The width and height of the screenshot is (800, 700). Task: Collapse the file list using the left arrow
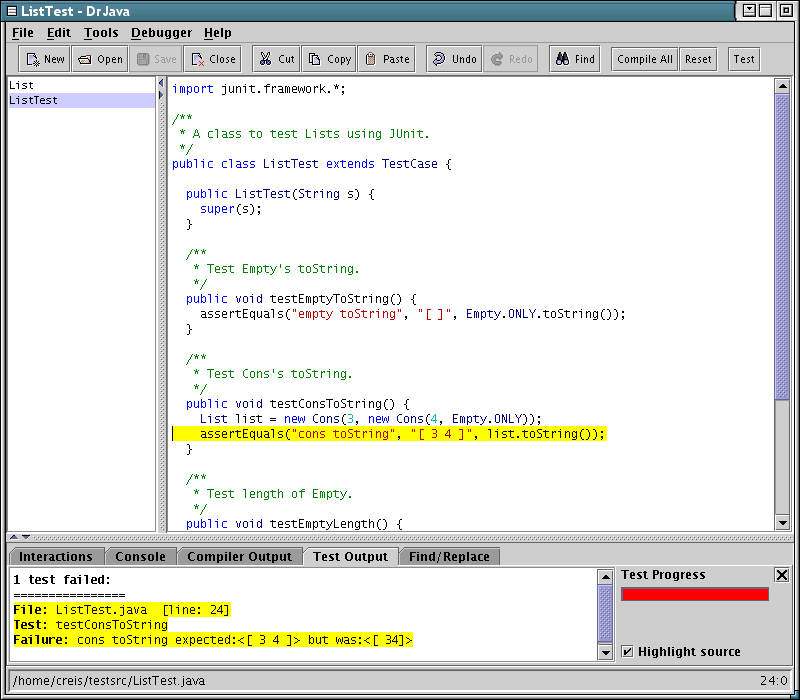coord(160,84)
